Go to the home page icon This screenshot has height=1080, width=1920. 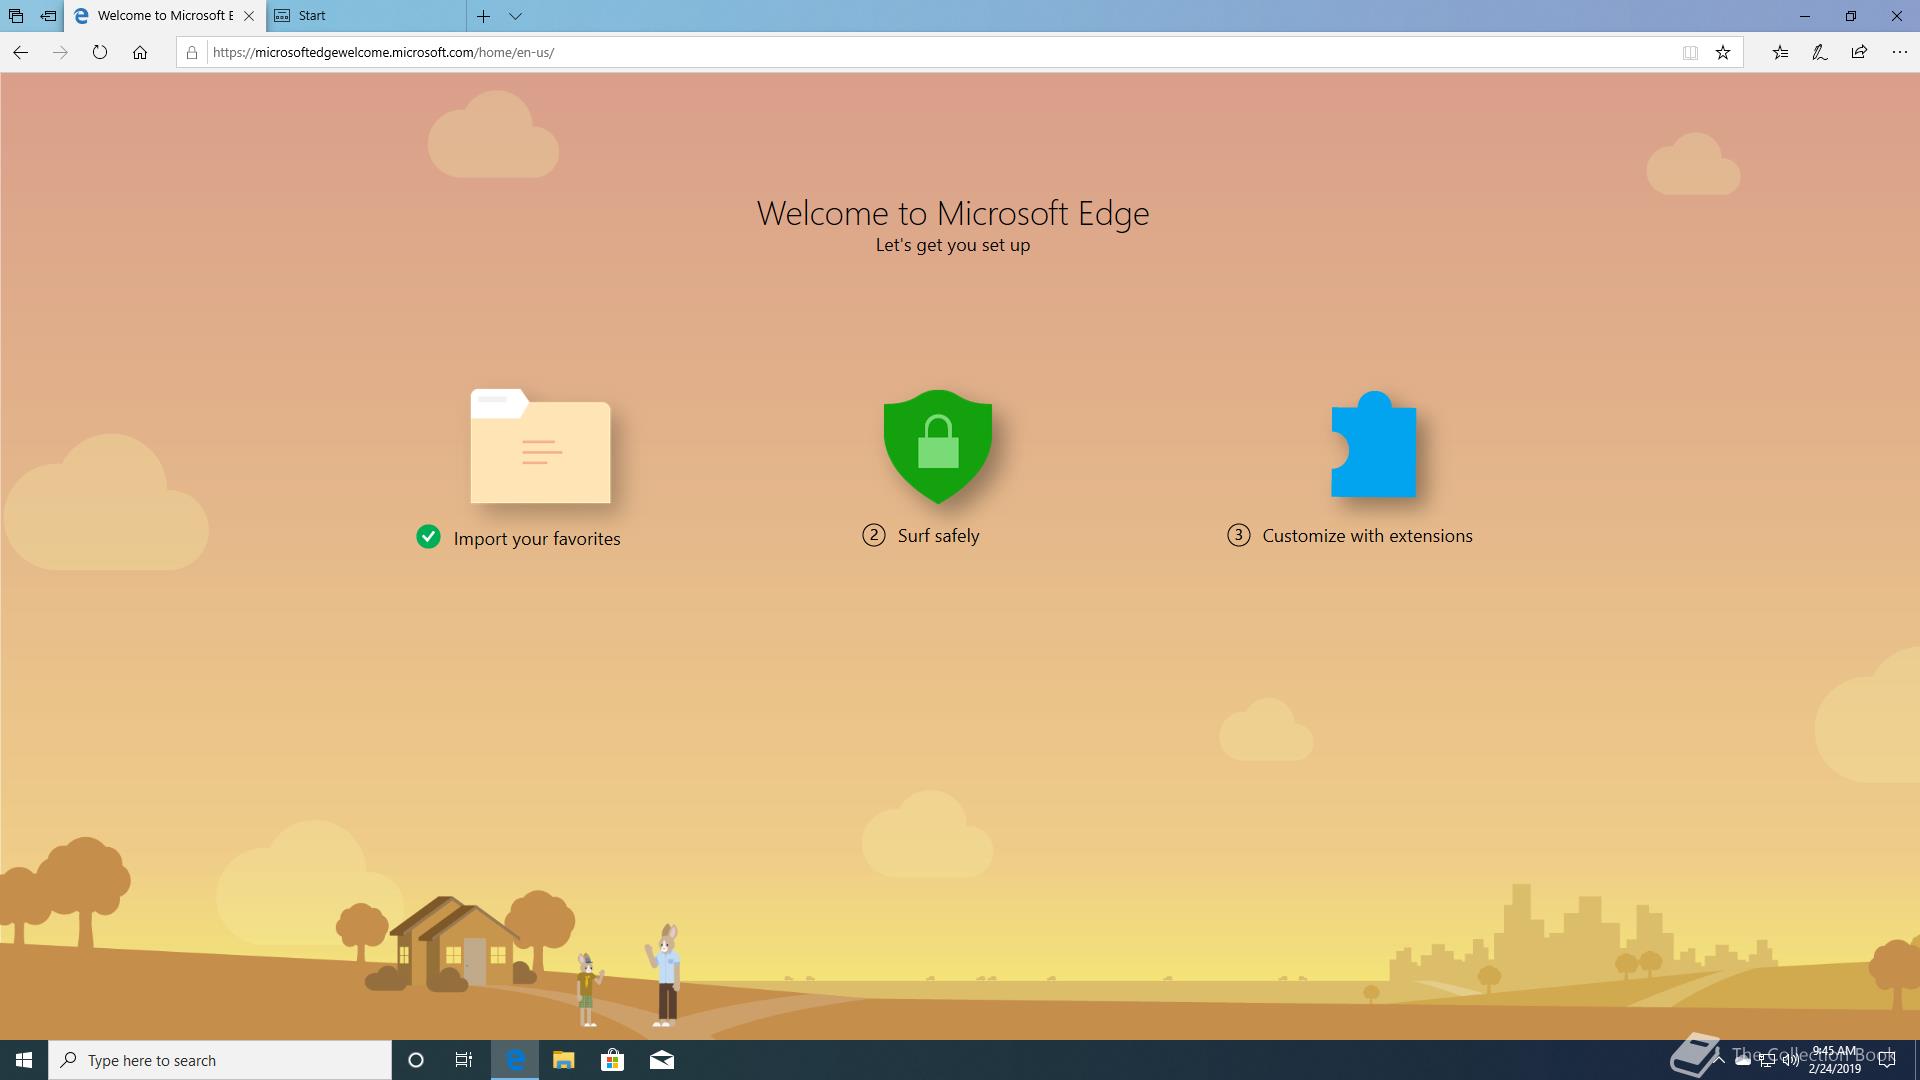[x=140, y=52]
